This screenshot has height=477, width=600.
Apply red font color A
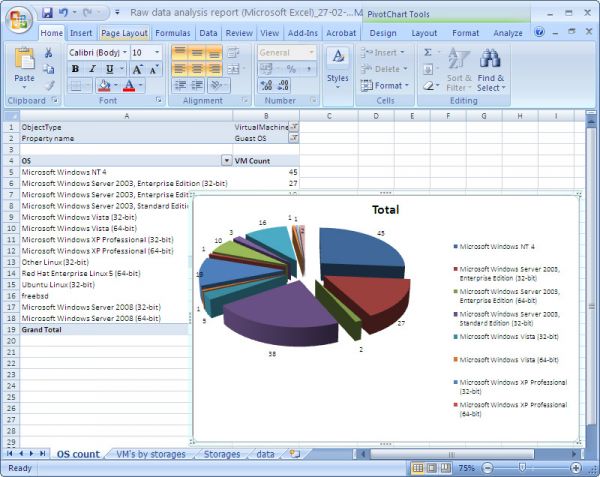129,85
